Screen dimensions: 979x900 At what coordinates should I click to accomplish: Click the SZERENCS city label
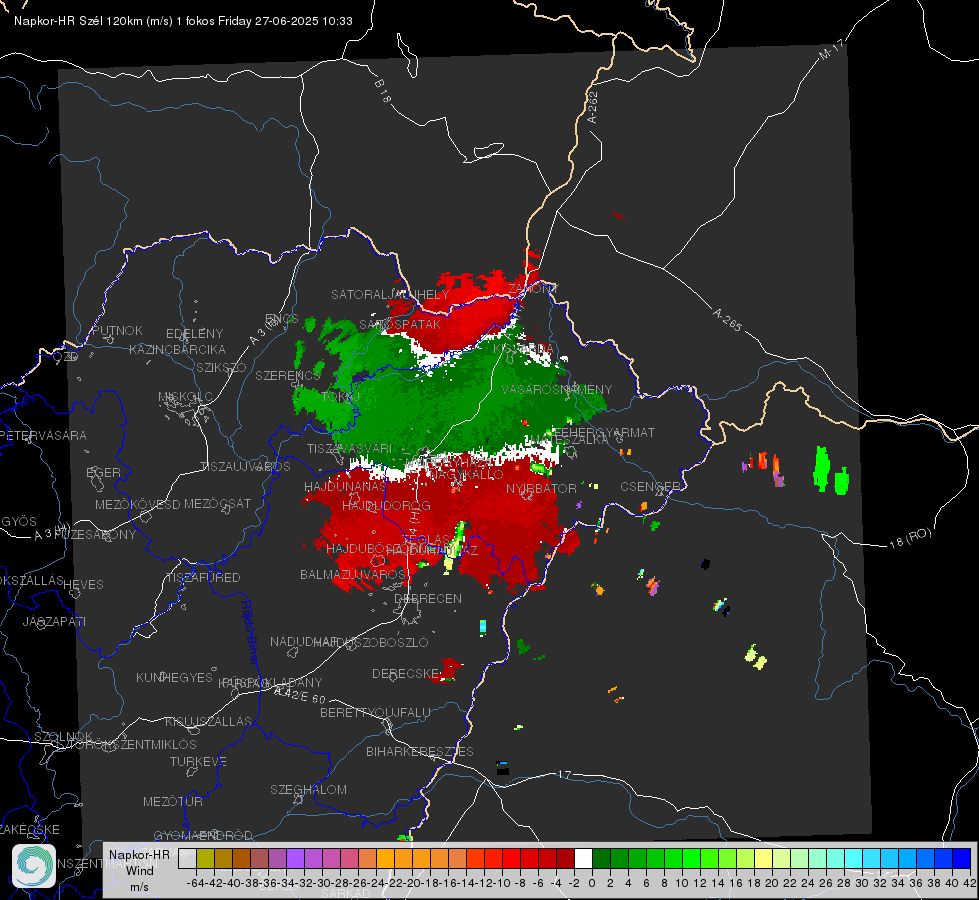pos(287,375)
